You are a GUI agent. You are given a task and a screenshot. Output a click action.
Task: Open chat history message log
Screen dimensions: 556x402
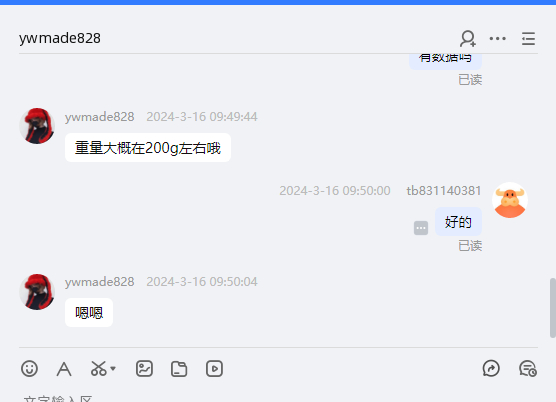pyautogui.click(x=528, y=369)
